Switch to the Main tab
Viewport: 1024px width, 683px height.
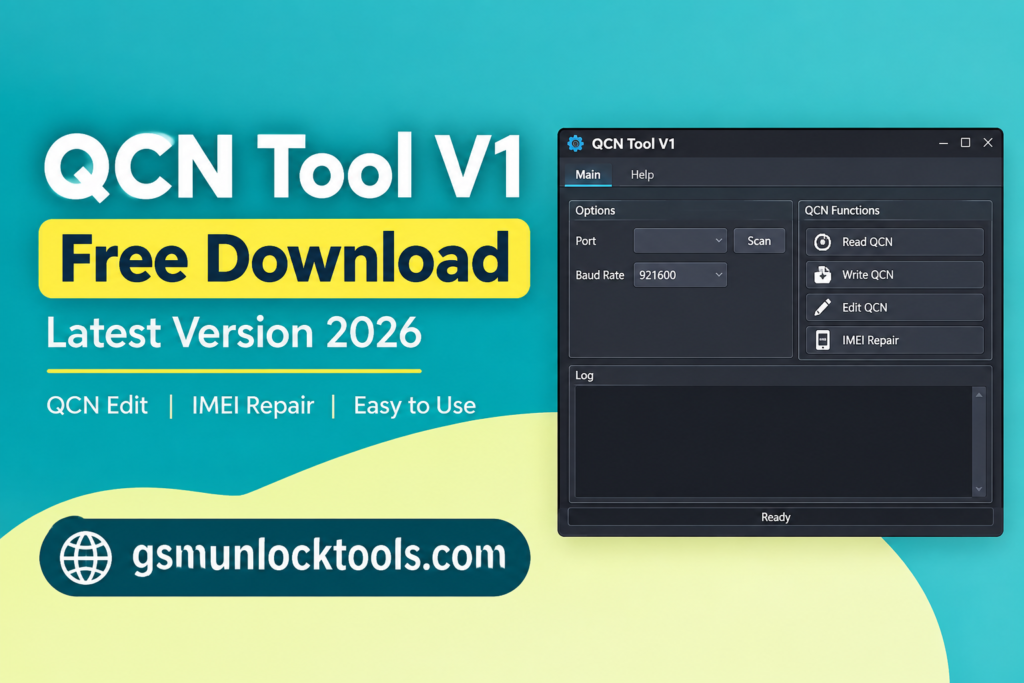[x=588, y=175]
